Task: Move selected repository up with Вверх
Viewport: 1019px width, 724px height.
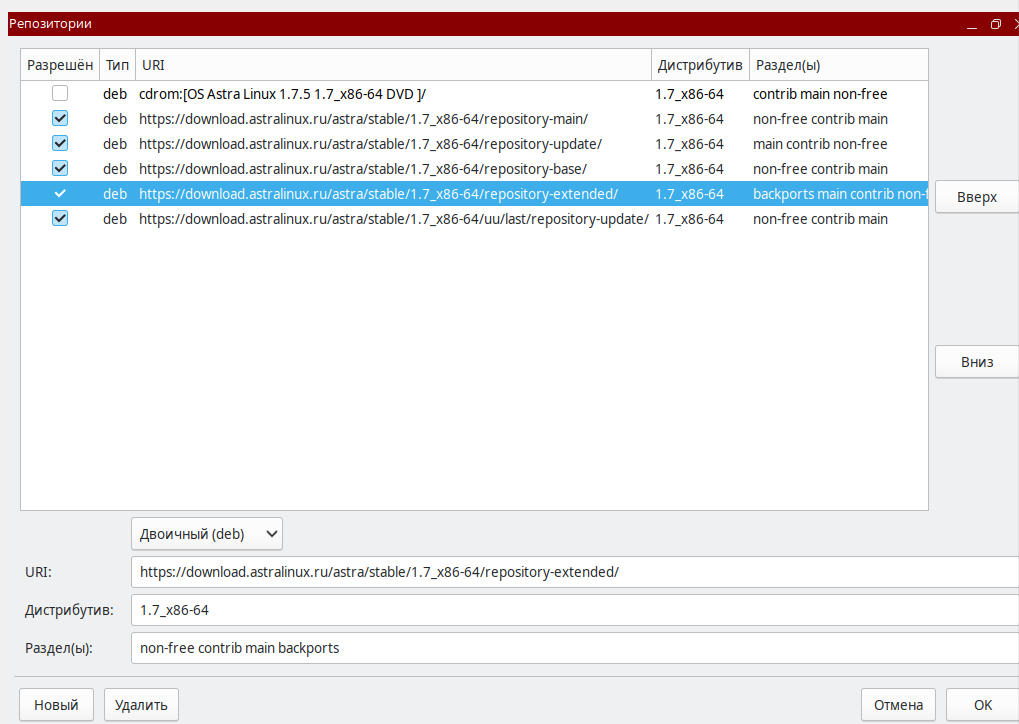Action: (977, 197)
